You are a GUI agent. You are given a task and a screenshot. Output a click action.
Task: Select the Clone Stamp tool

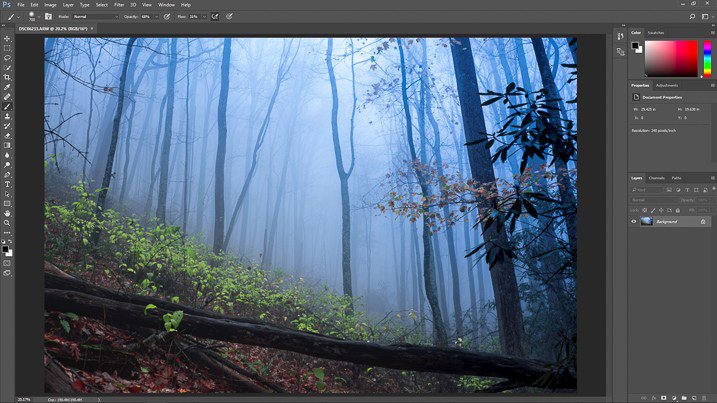click(7, 116)
